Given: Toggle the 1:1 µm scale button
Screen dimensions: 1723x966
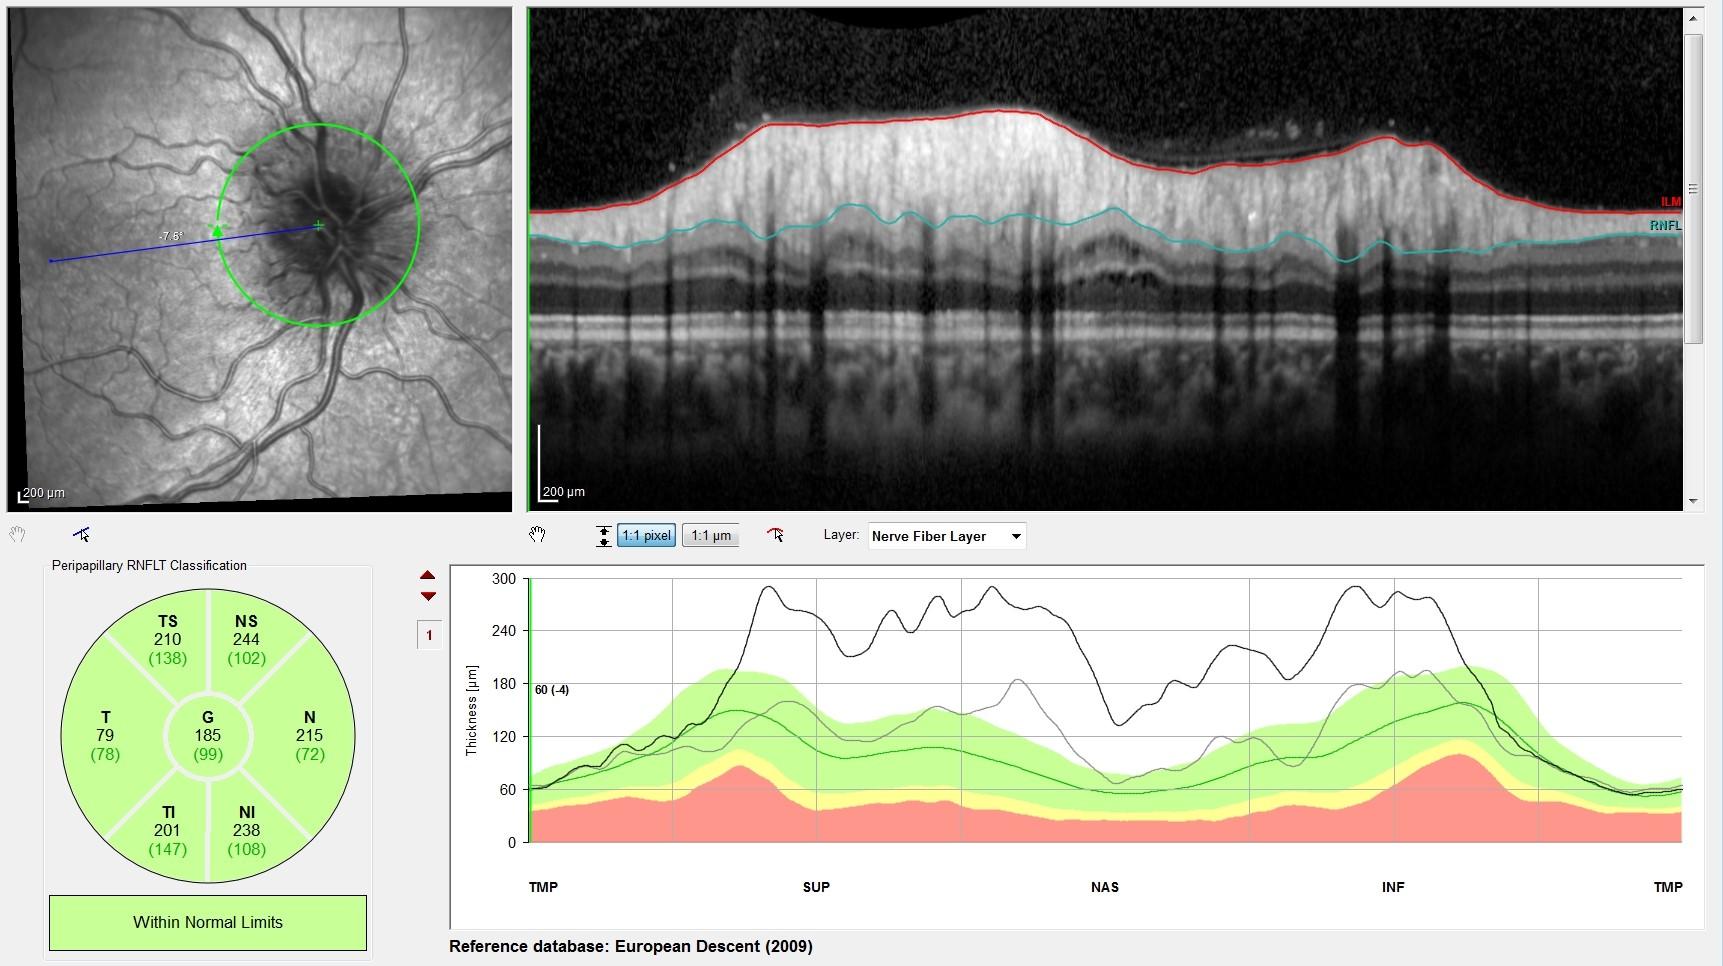Looking at the screenshot, I should click(711, 536).
